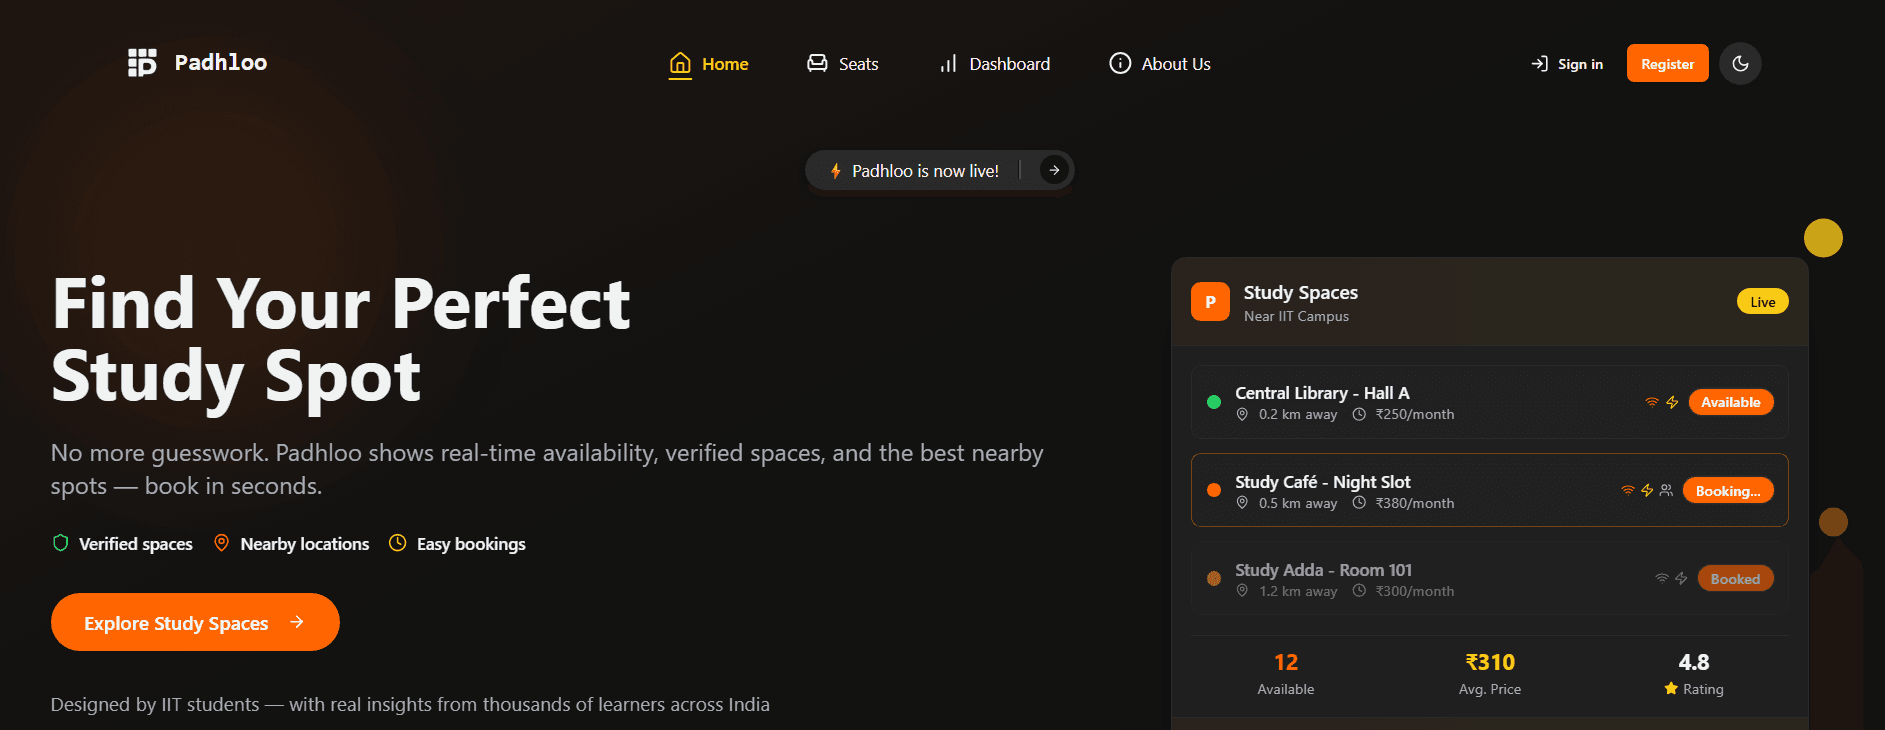Click the occupancy people icon on Study Café

(1666, 490)
